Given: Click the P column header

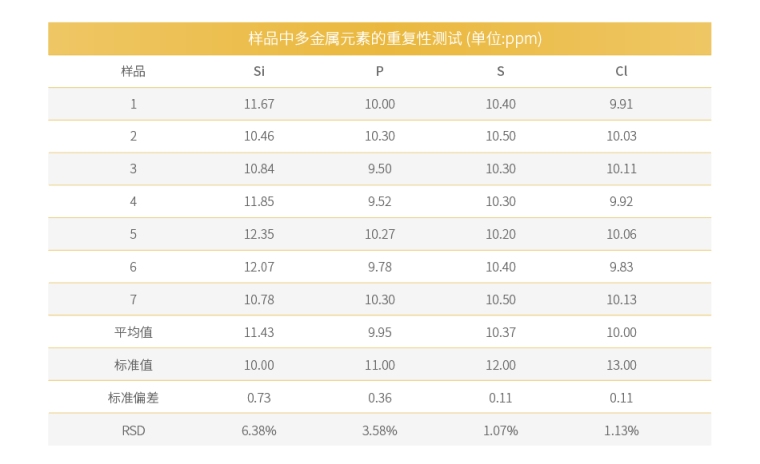Looking at the screenshot, I should coord(380,71).
